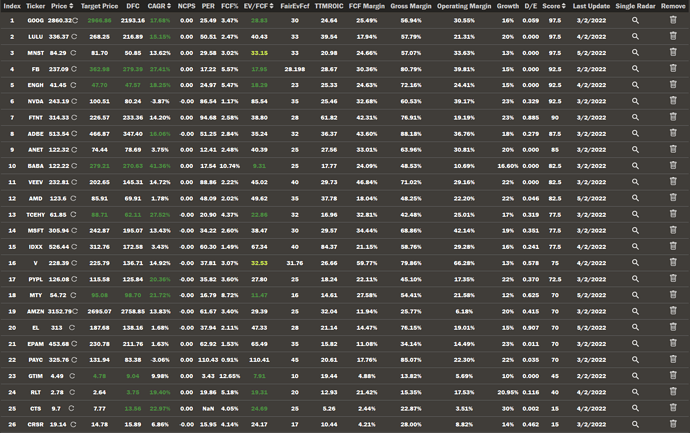690x433 pixels.
Task: Refresh price icon beside EPAM
Action: click(74, 344)
